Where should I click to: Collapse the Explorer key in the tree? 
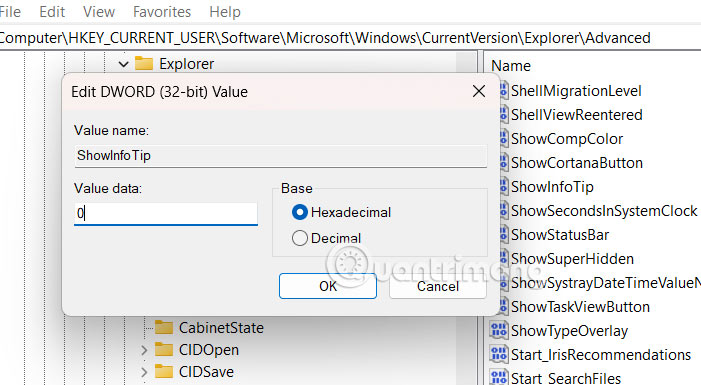(x=123, y=64)
